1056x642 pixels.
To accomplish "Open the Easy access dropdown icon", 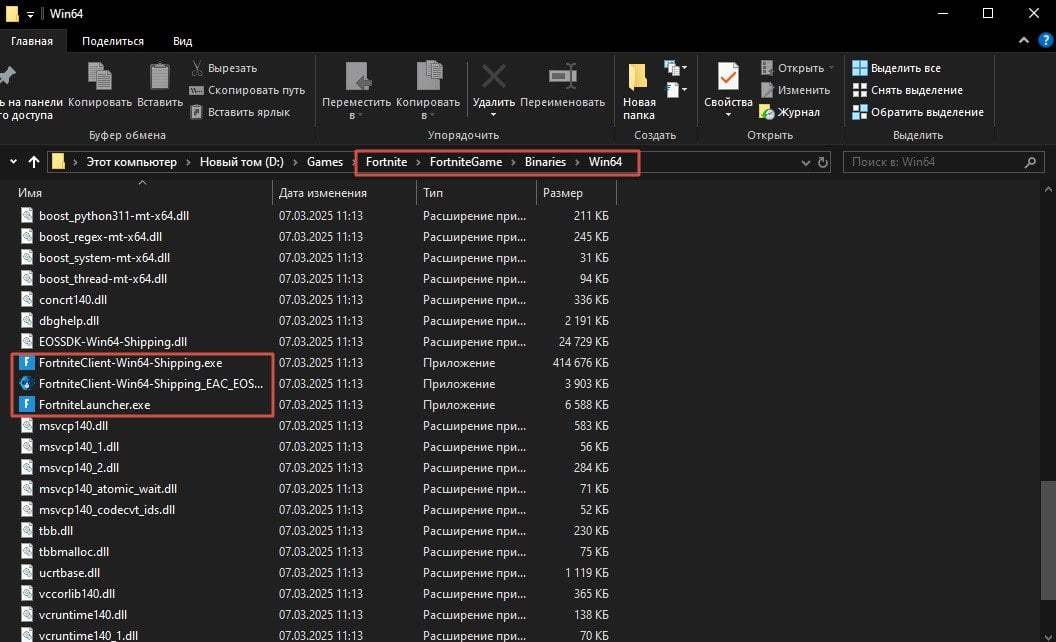I will pos(675,90).
